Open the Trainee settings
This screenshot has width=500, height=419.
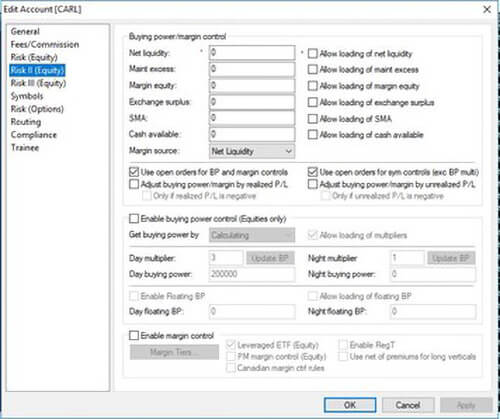25,148
